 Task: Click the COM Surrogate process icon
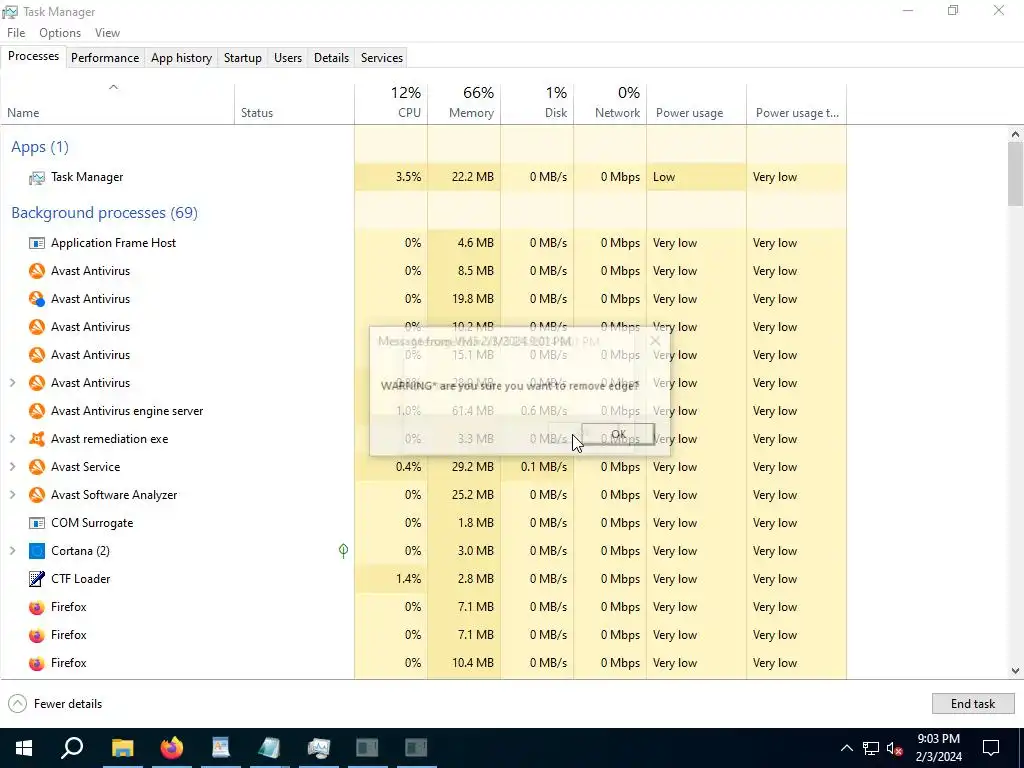pos(37,523)
